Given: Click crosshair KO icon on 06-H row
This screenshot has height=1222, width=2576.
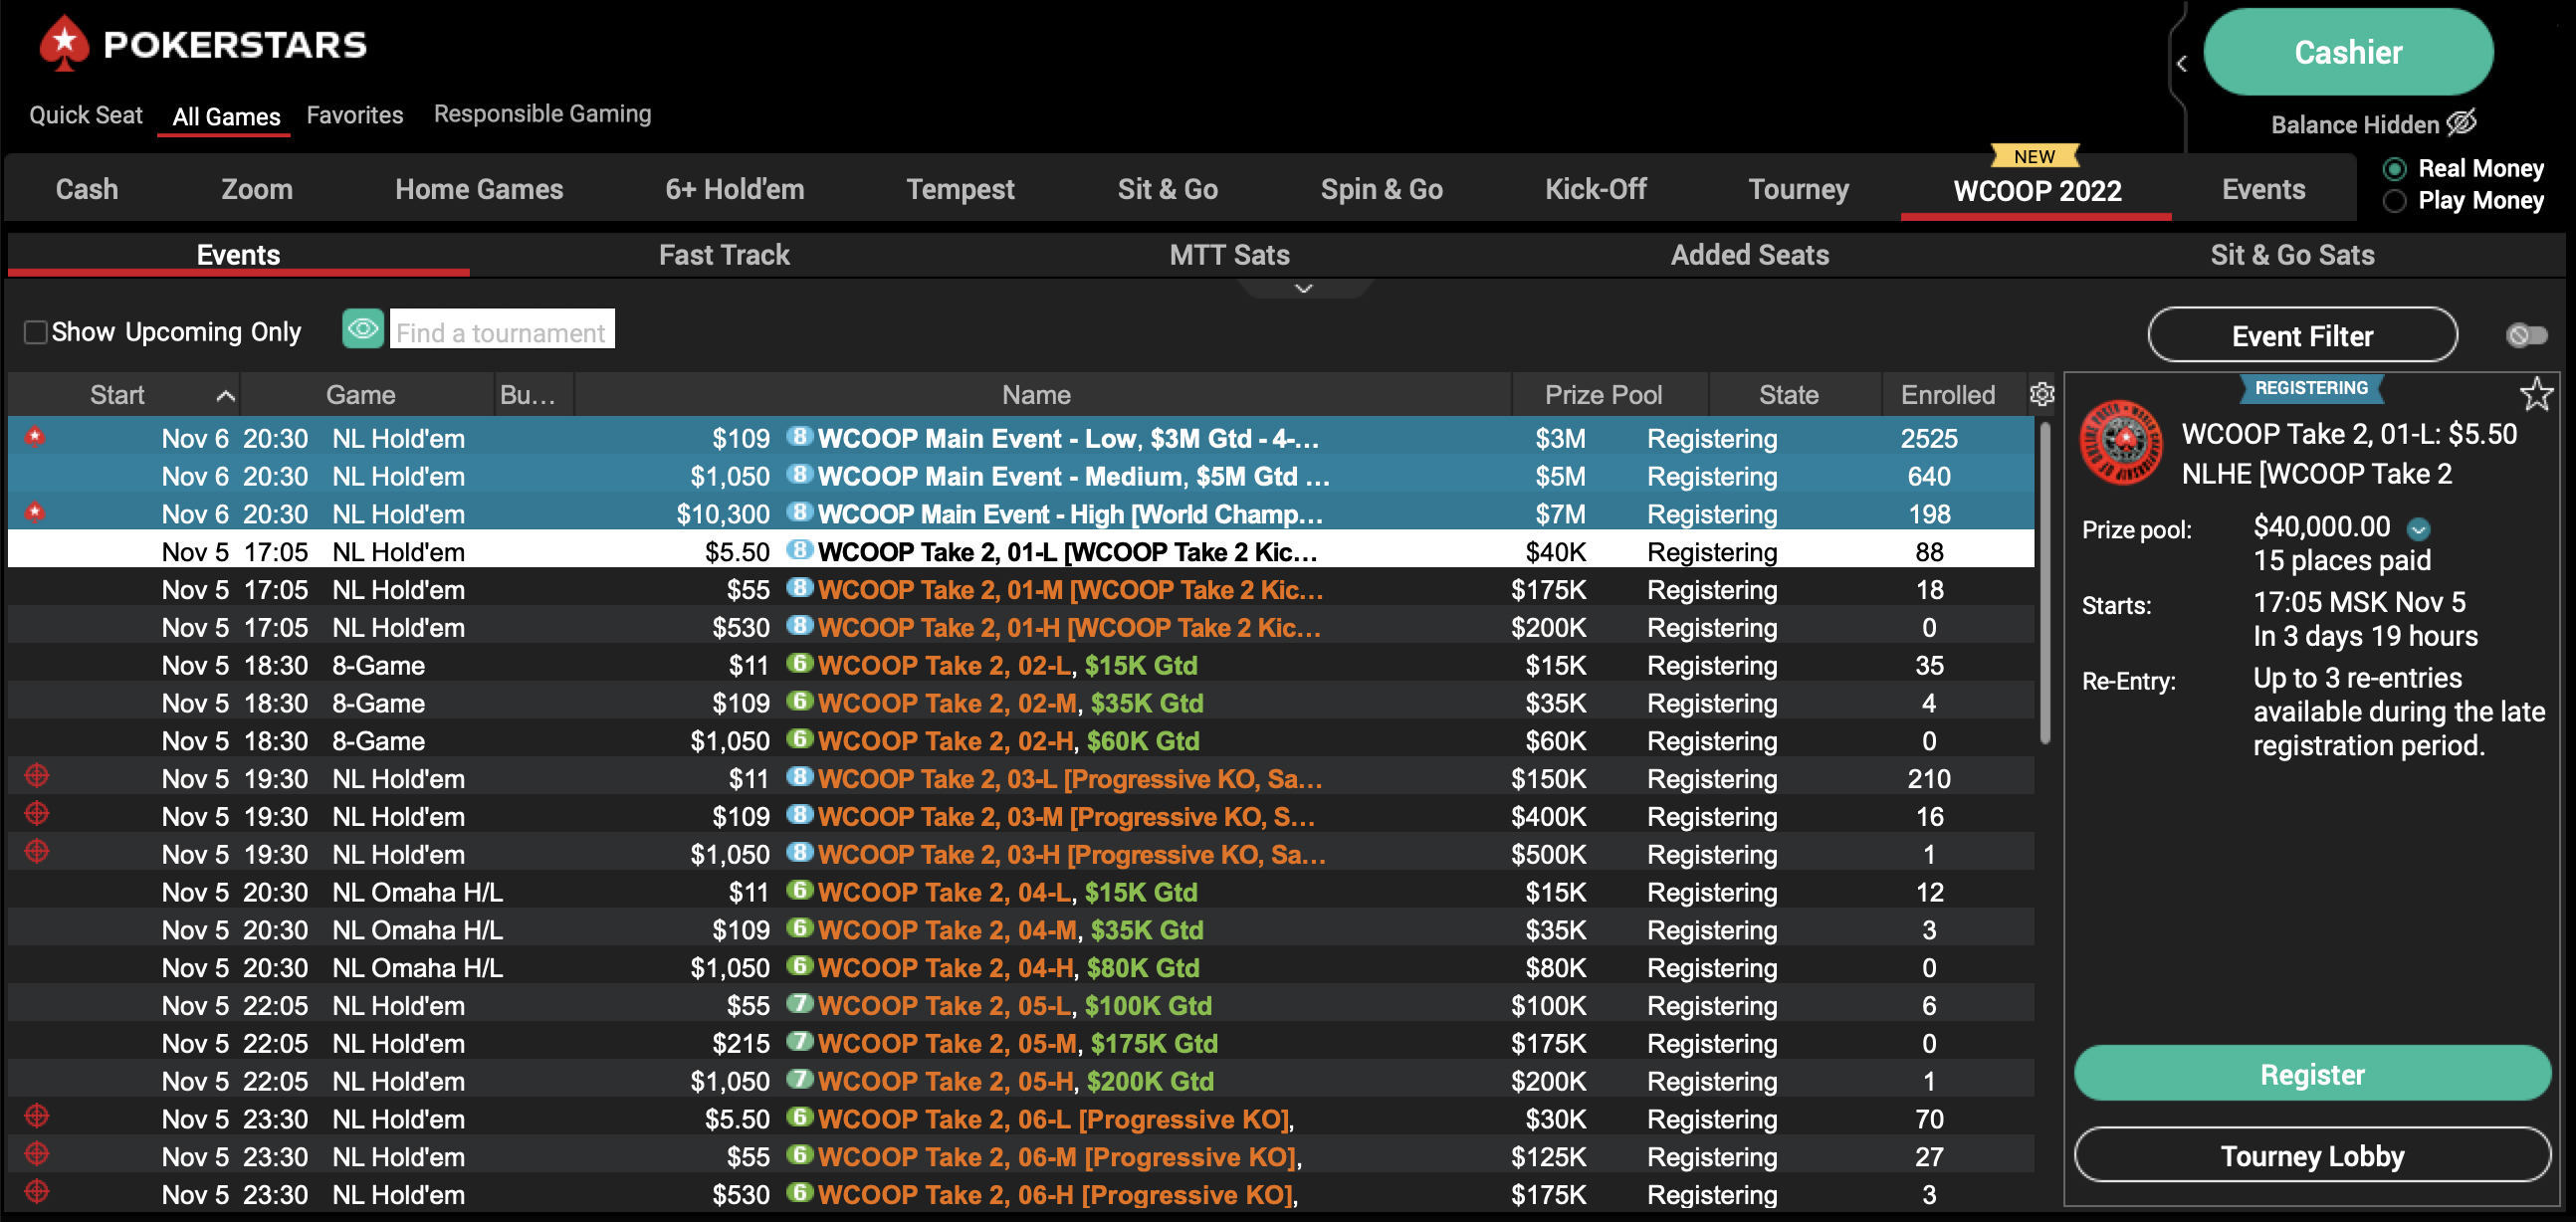Looking at the screenshot, I should click(x=37, y=1191).
